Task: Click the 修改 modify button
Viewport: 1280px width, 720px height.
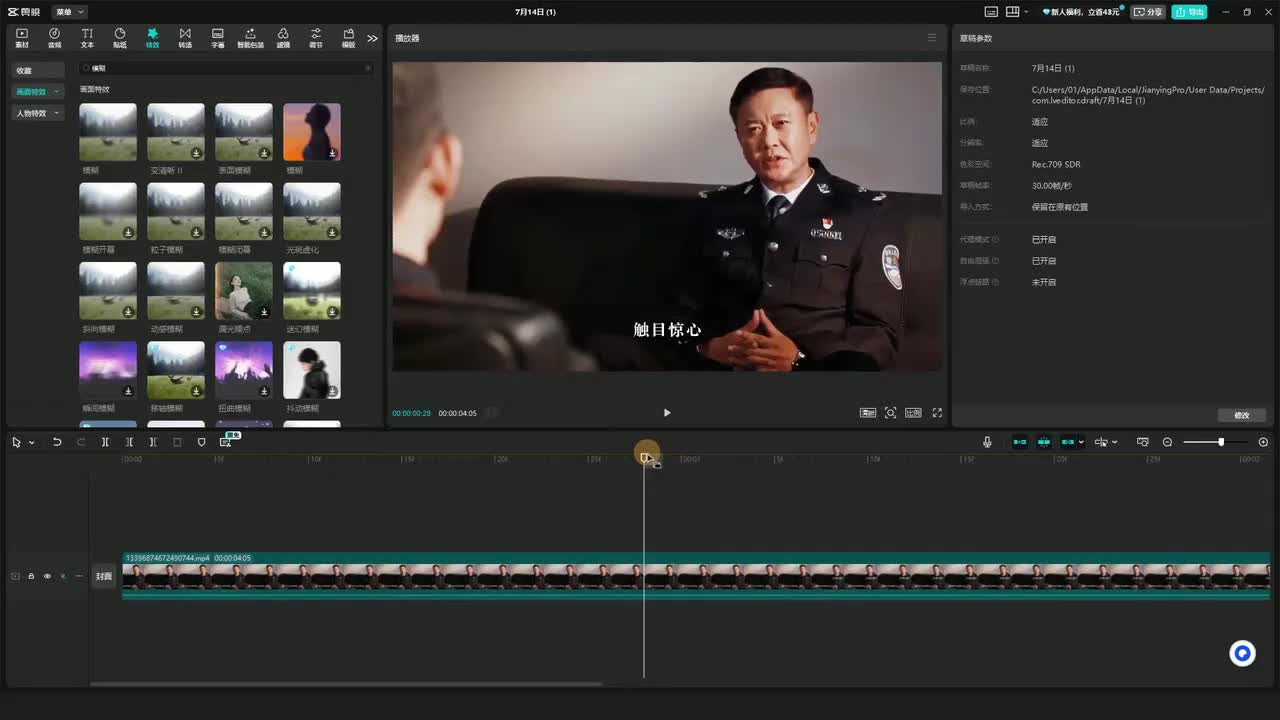Action: click(x=1242, y=415)
